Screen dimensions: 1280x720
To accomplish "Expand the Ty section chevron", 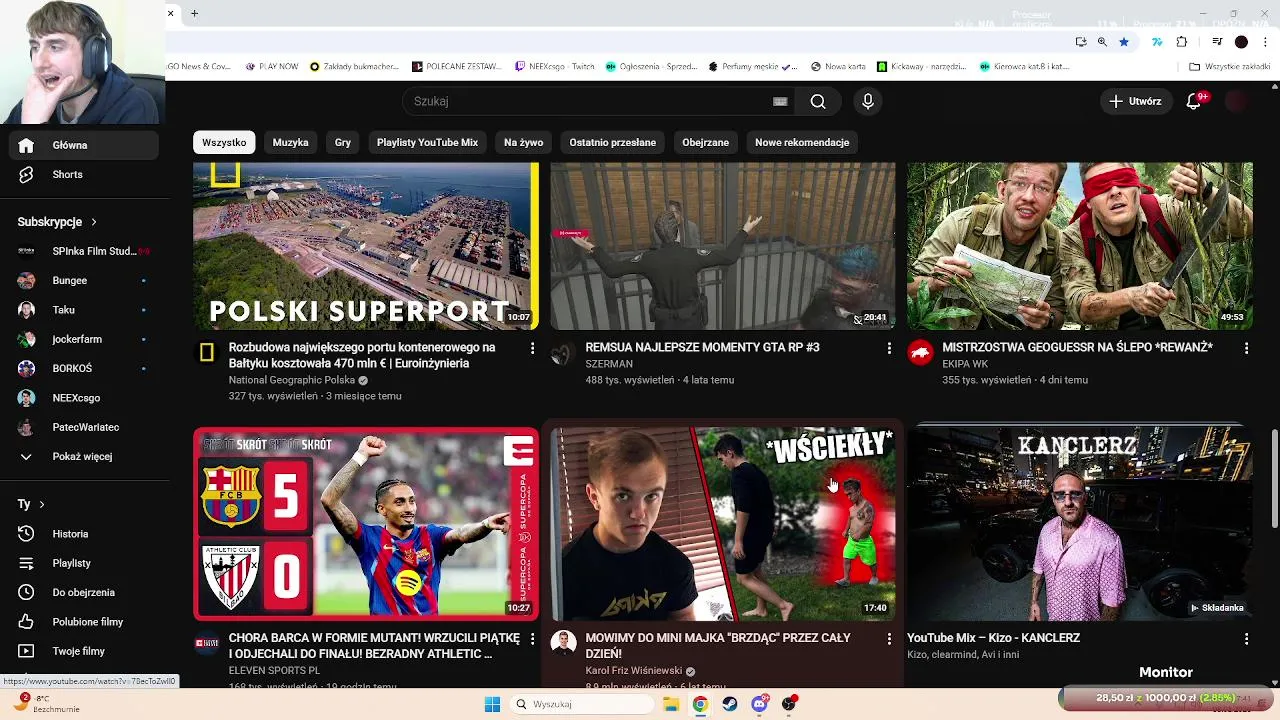I will point(42,504).
